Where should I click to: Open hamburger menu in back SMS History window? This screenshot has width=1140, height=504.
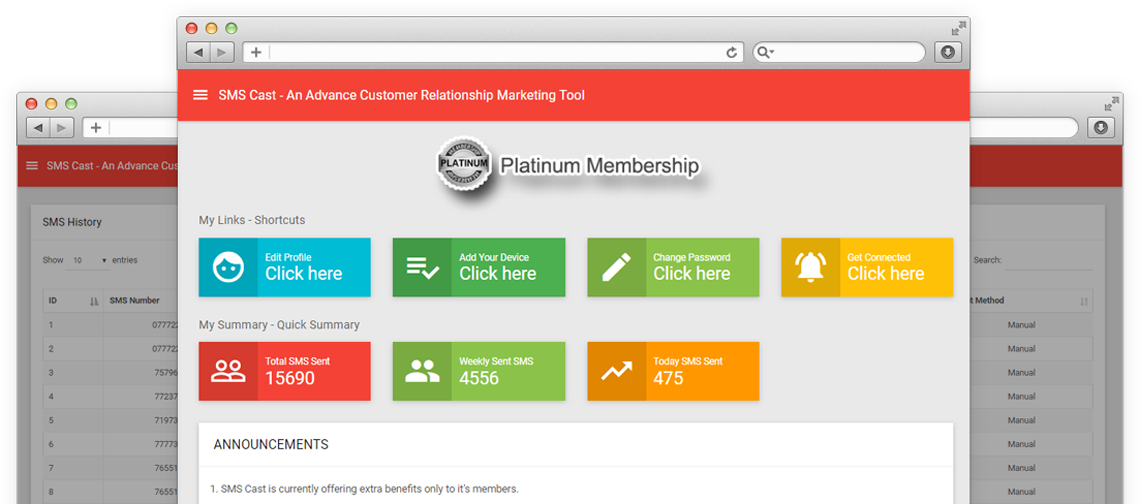point(32,165)
